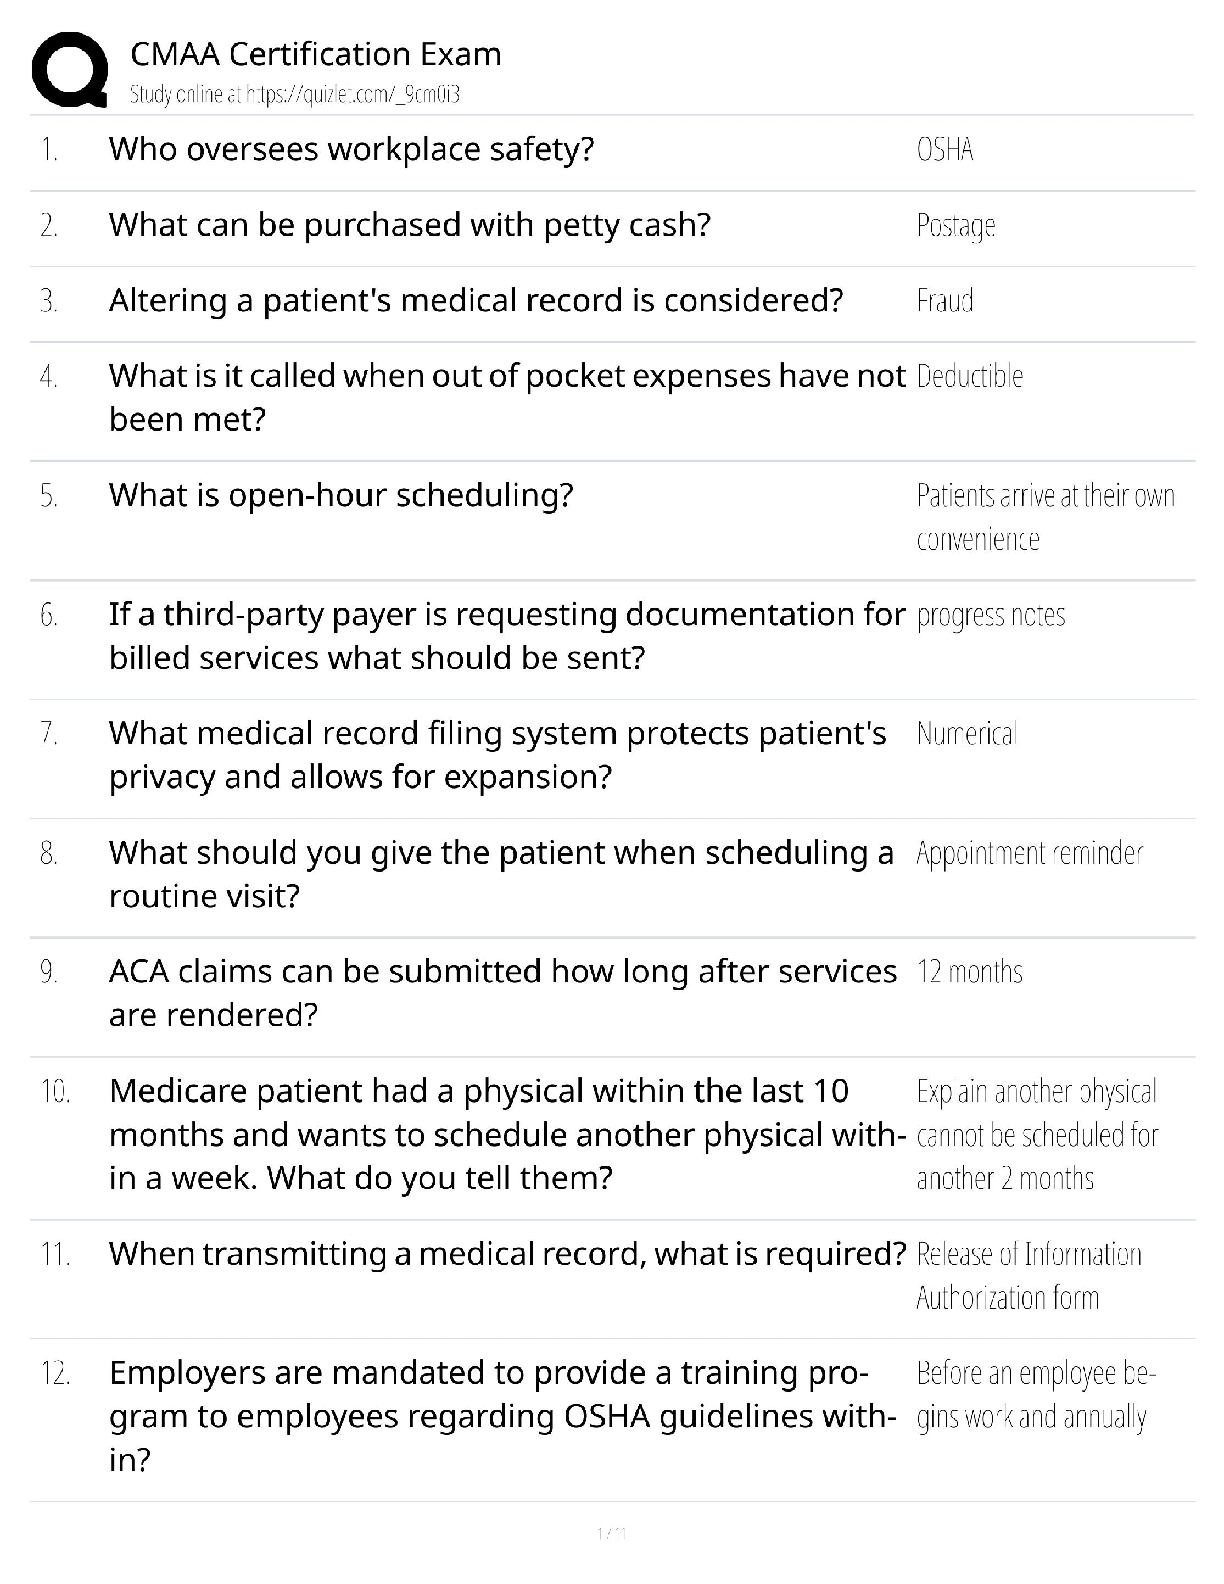
Task: Select the petty cash question
Action: click(409, 225)
